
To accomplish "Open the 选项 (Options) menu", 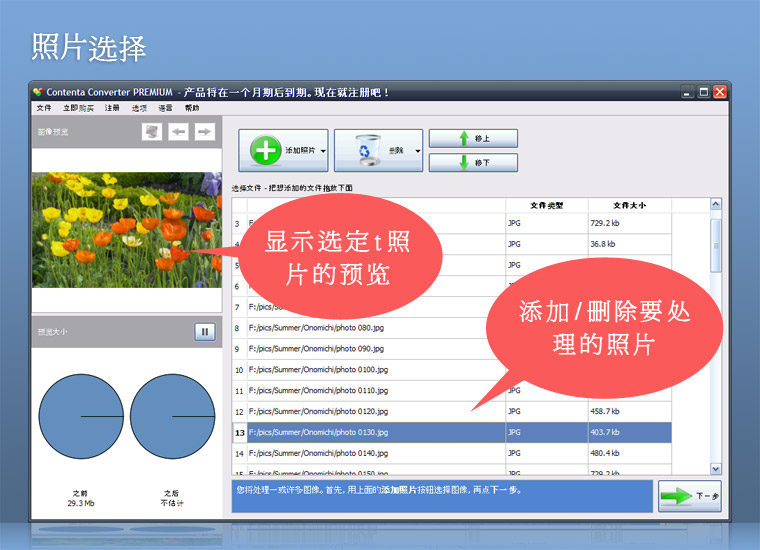I will coord(139,108).
